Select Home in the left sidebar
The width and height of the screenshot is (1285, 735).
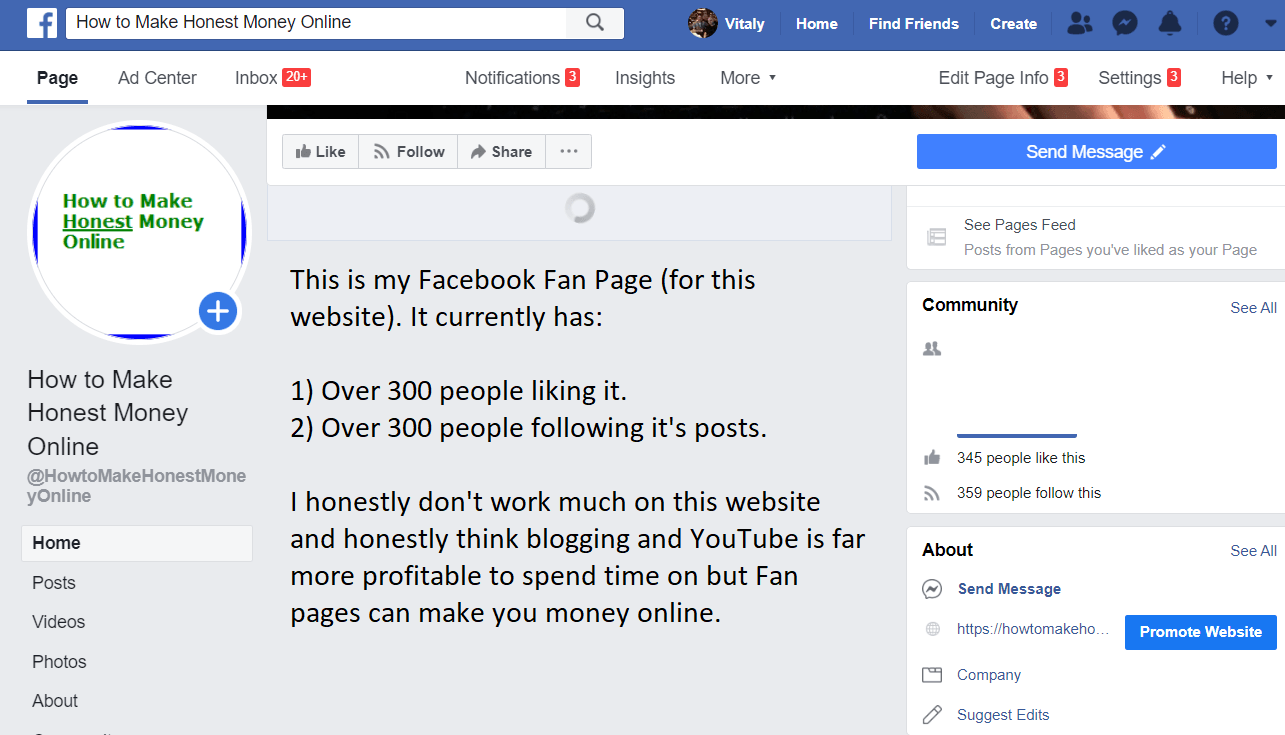pos(137,543)
